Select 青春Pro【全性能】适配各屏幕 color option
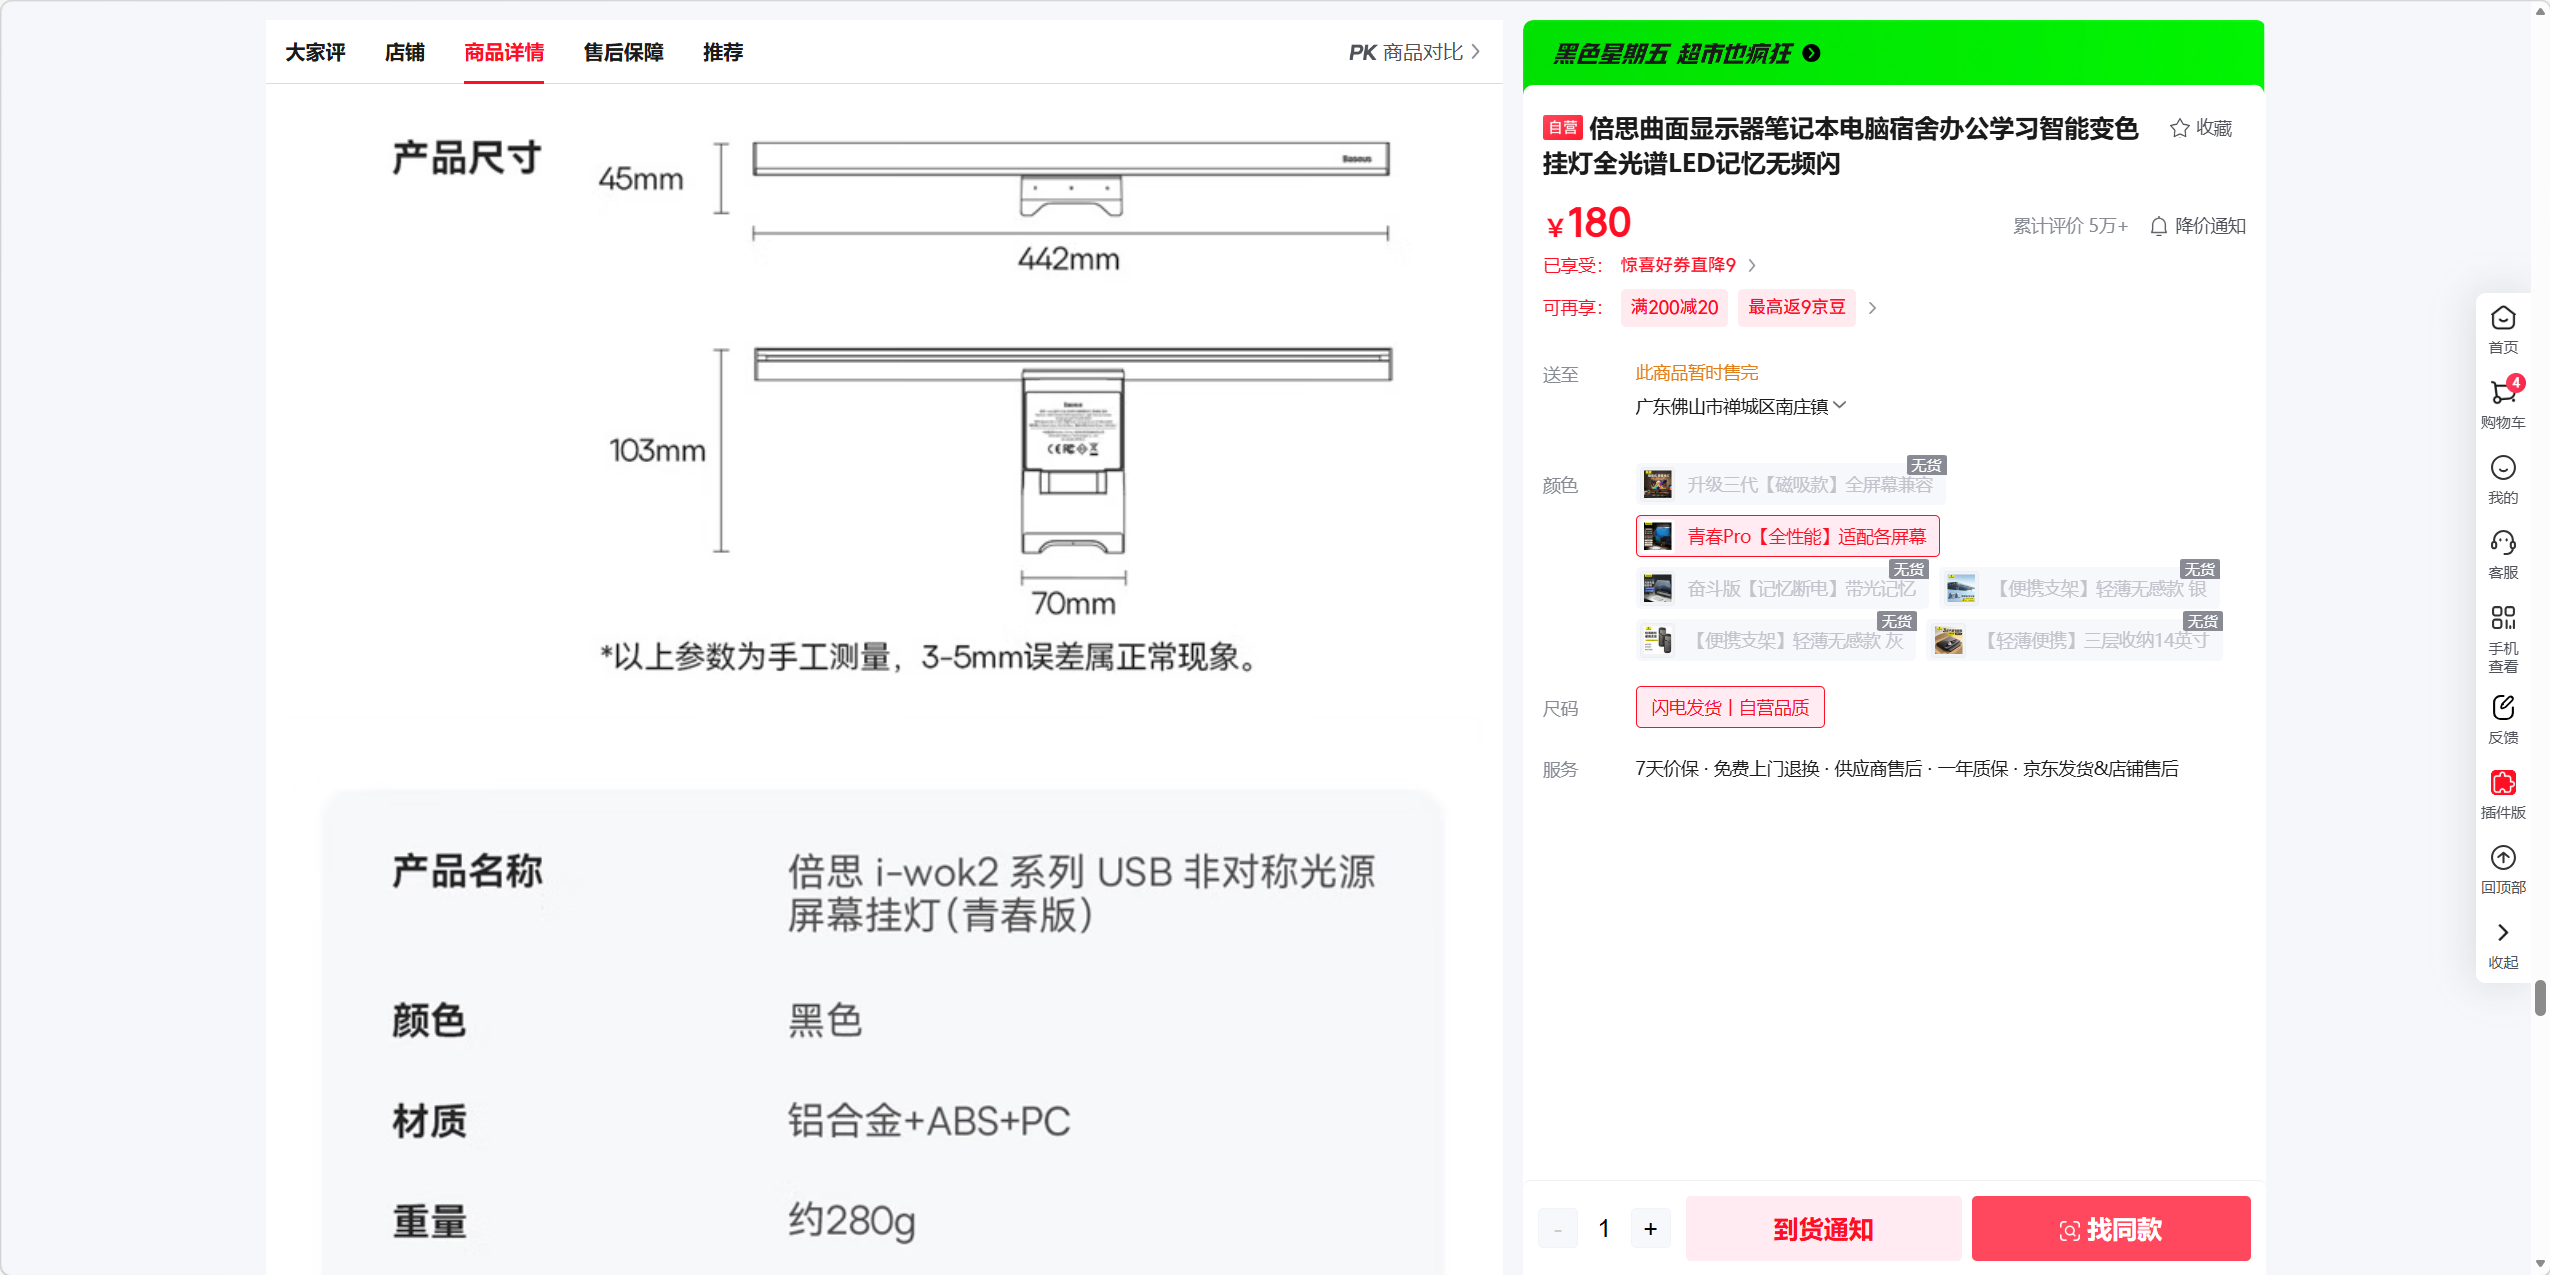Viewport: 2550px width, 1275px height. coord(1787,537)
